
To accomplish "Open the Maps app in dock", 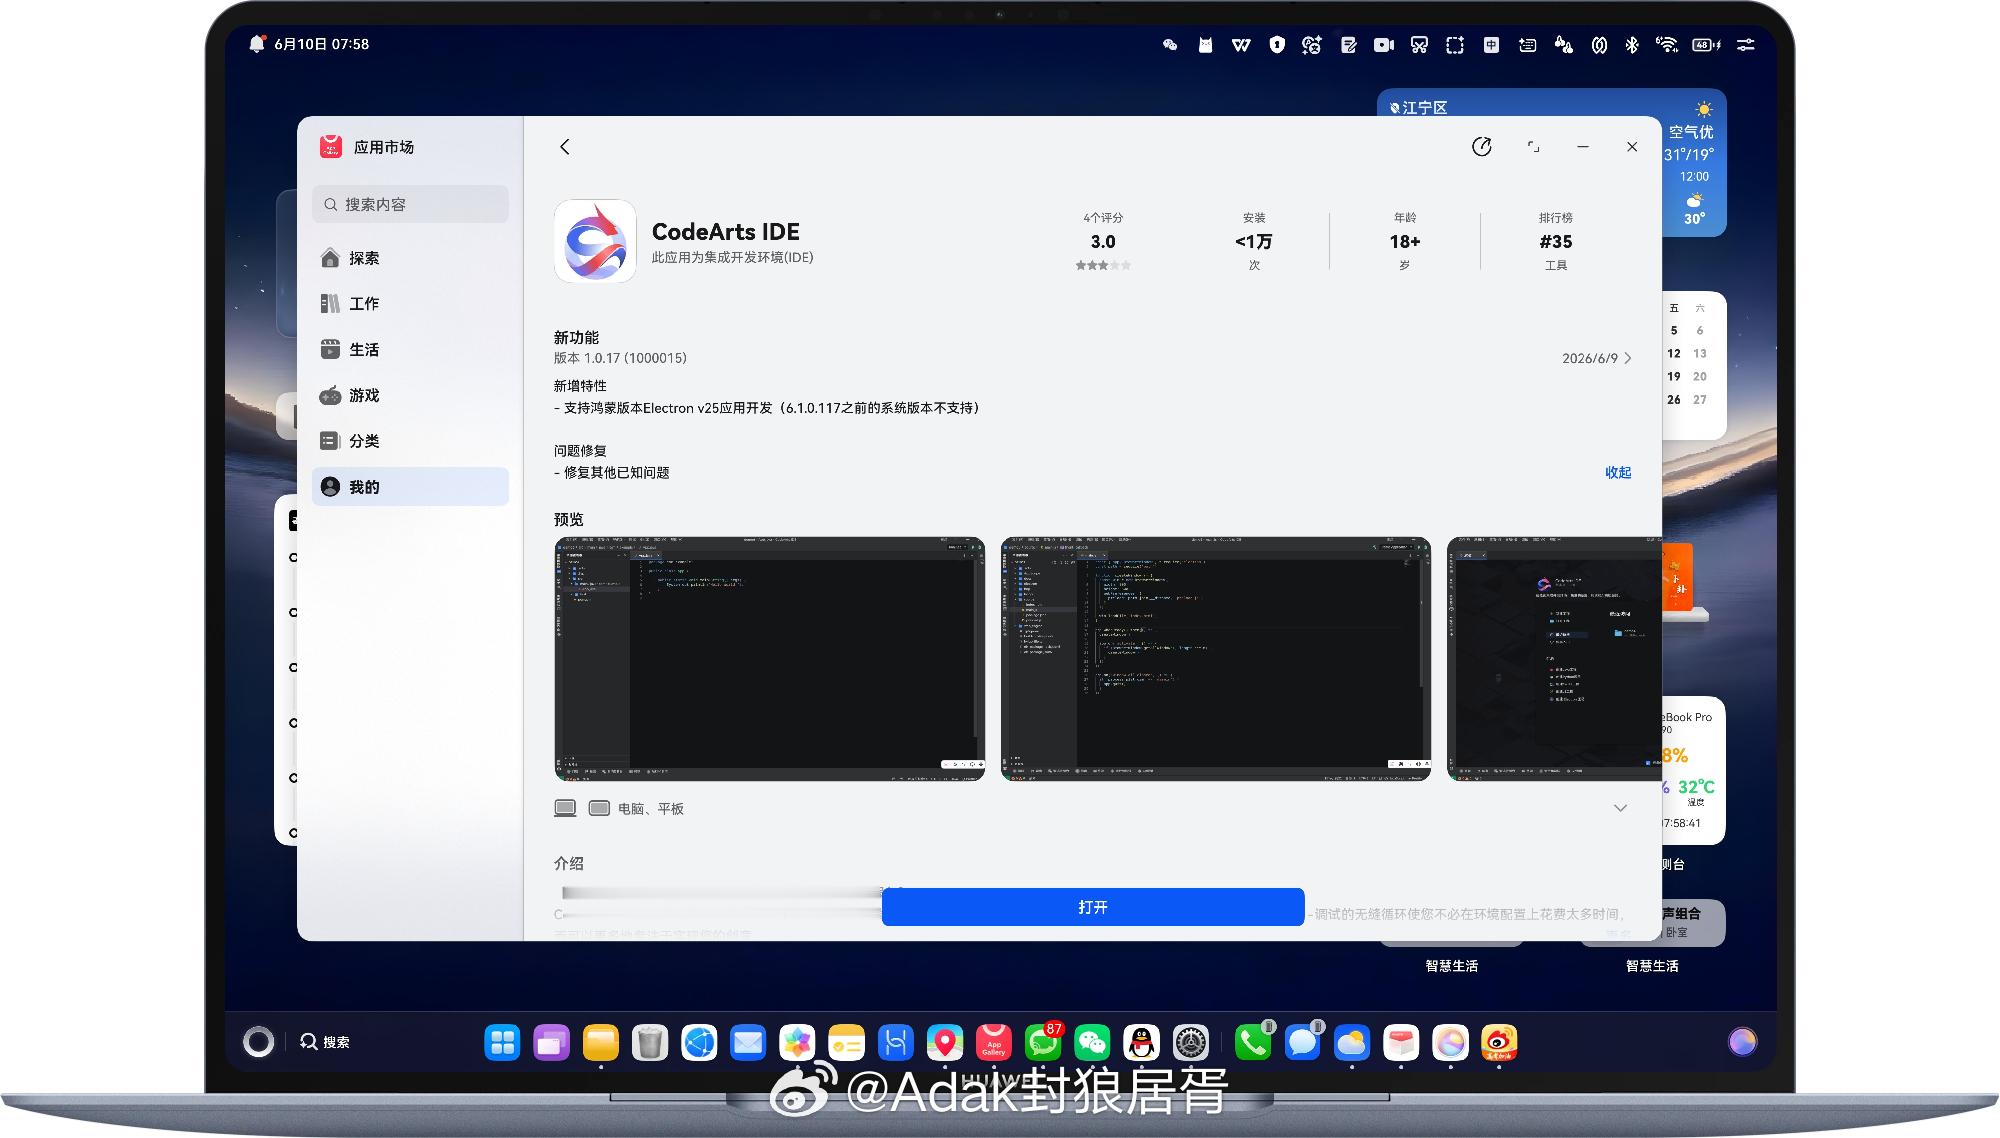I will coord(945,1043).
